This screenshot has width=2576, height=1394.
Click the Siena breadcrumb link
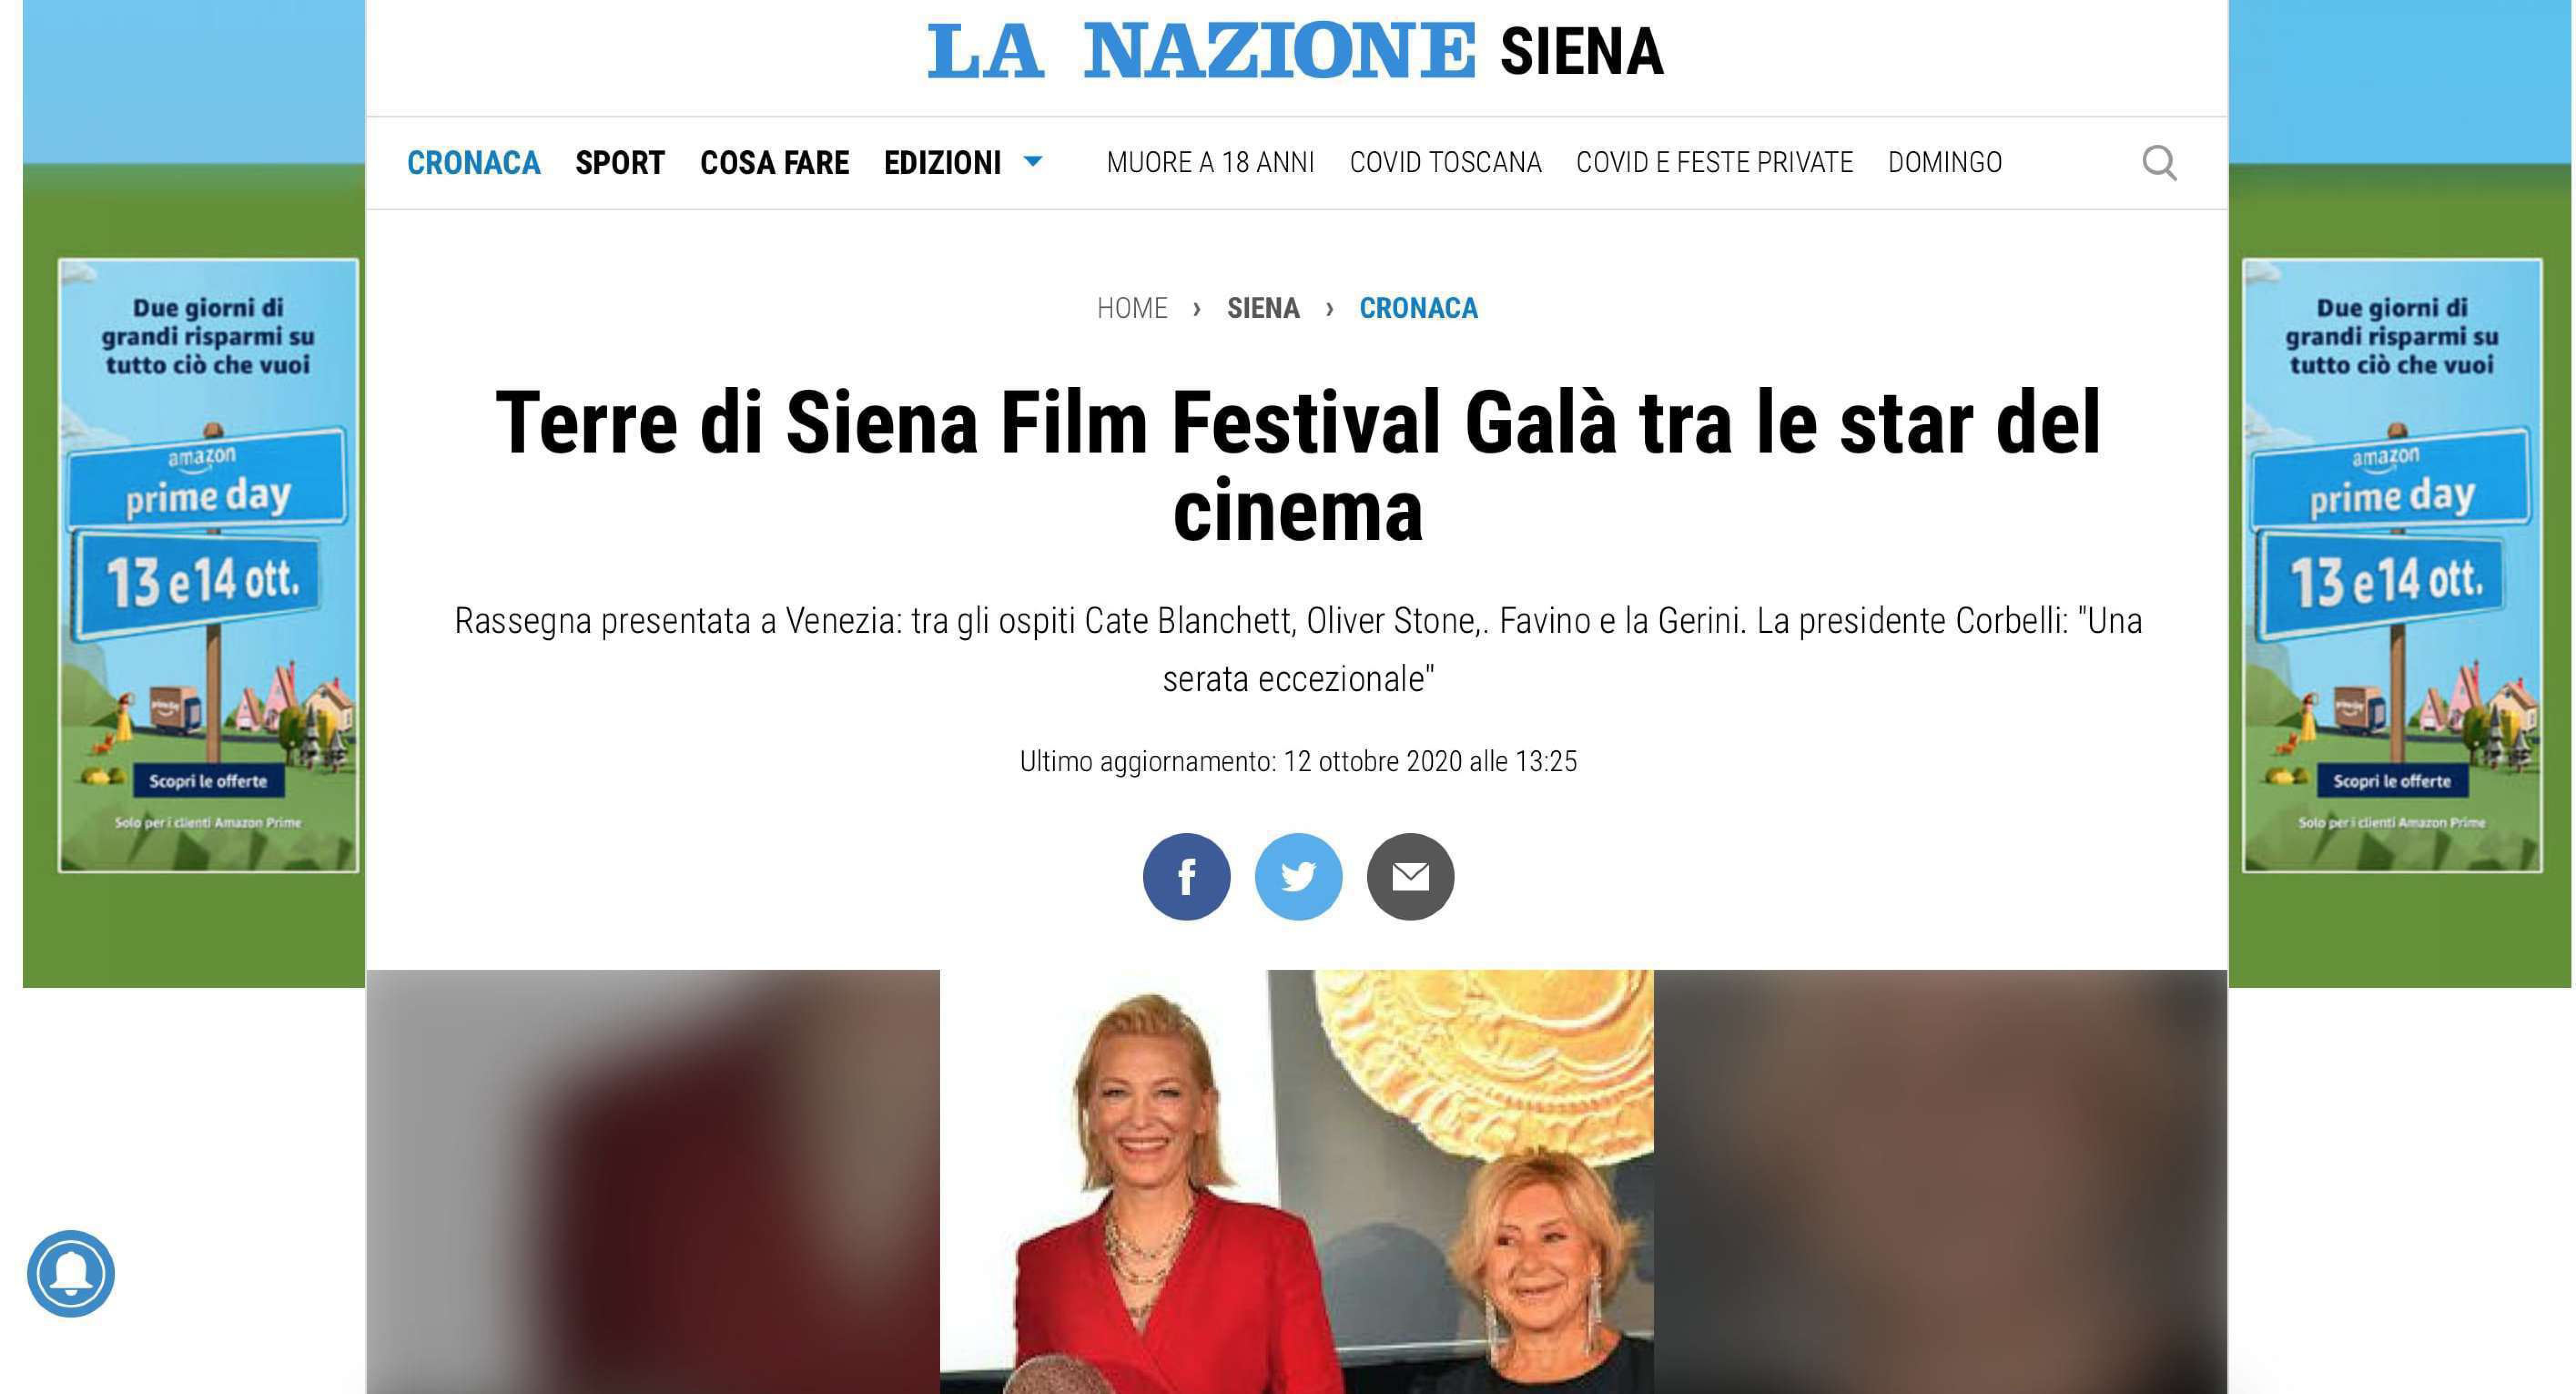tap(1263, 308)
